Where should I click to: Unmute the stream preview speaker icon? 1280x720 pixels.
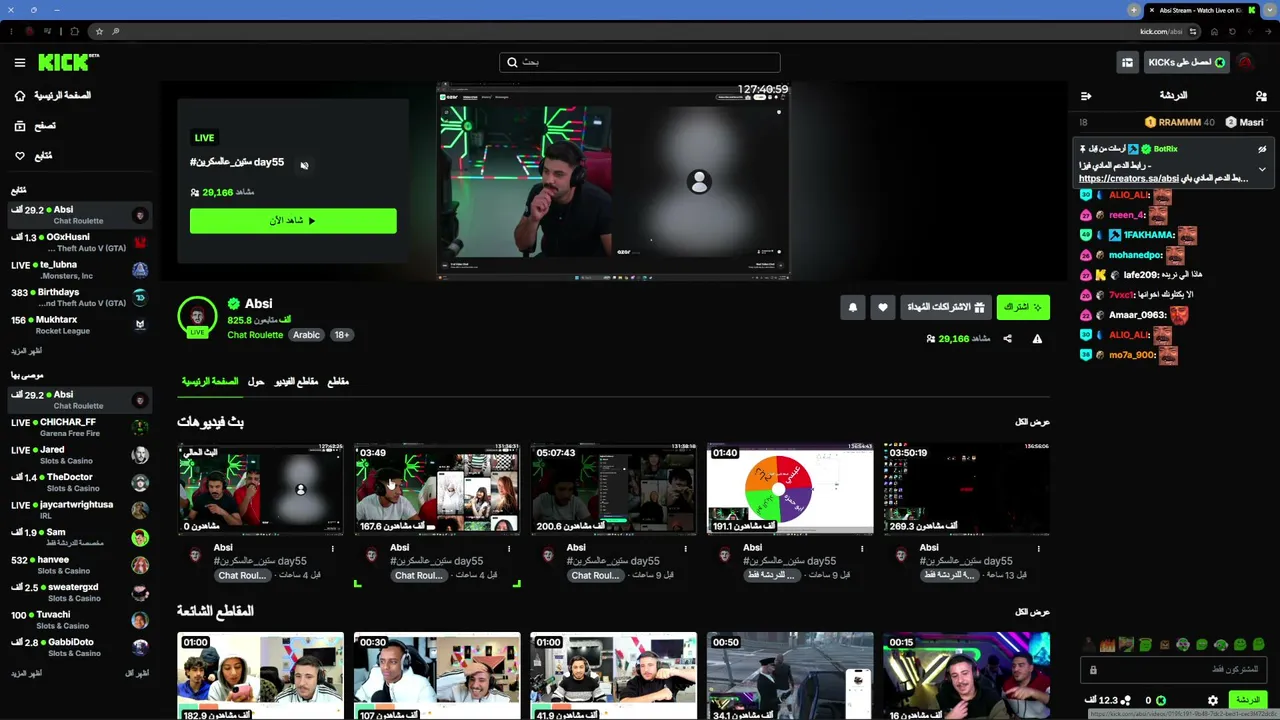(x=304, y=165)
